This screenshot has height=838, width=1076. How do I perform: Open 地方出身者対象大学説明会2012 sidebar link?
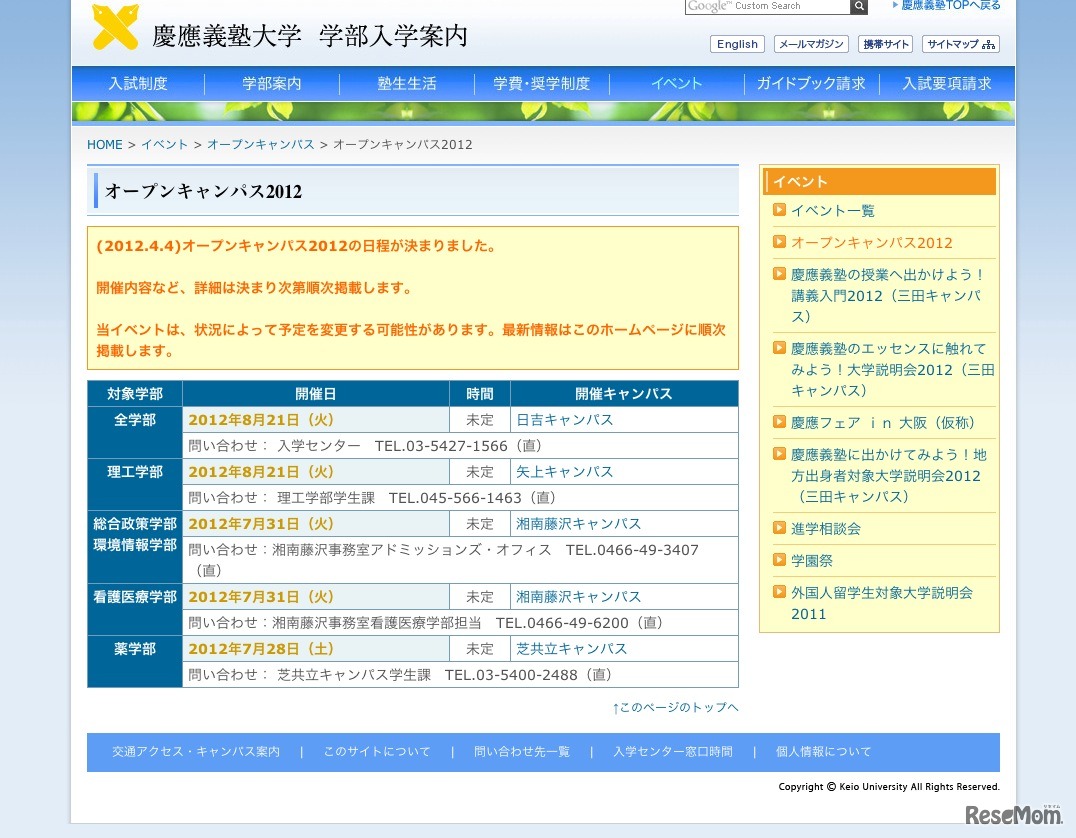click(889, 476)
